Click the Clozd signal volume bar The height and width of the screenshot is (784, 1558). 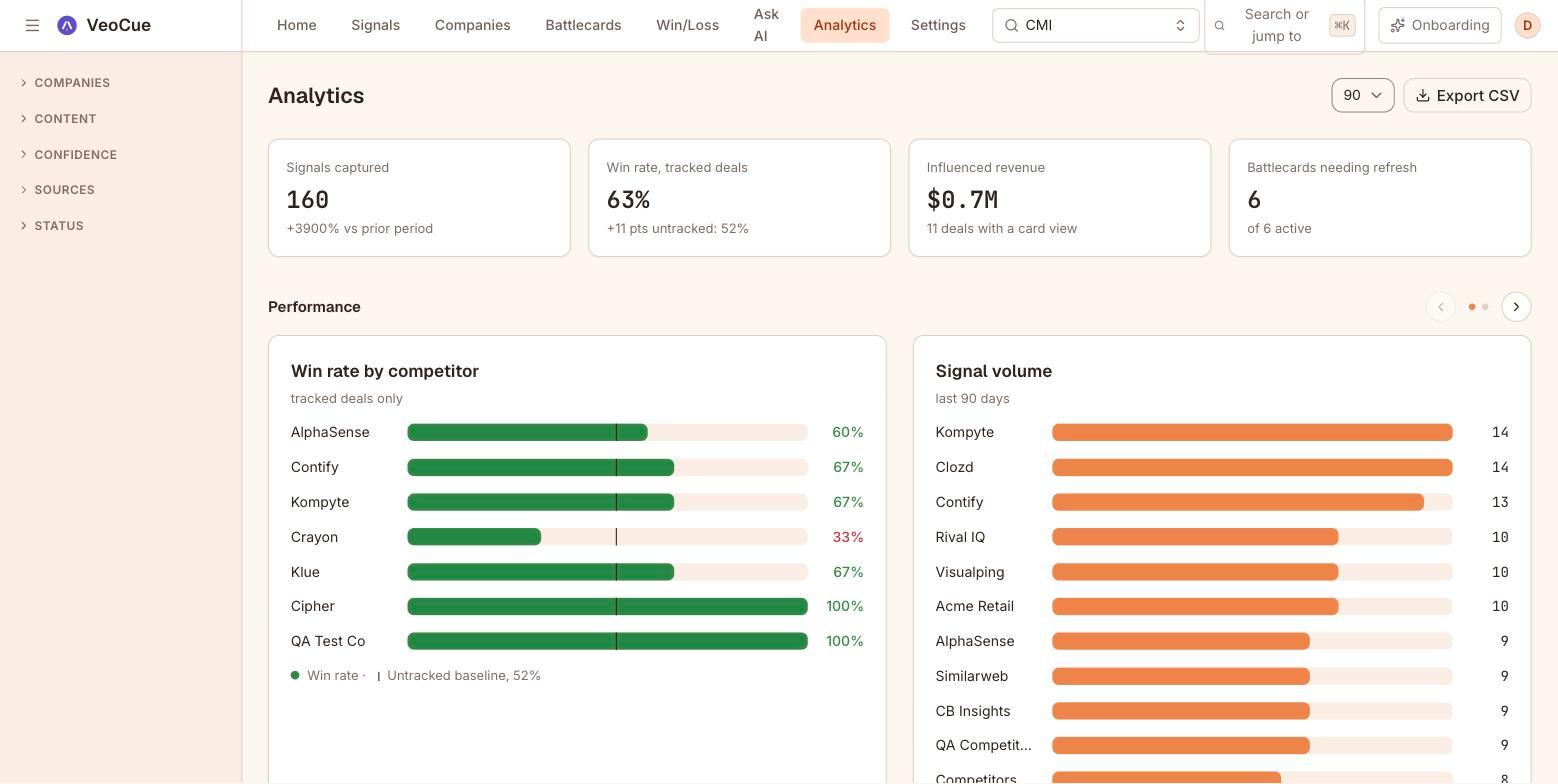point(1252,467)
